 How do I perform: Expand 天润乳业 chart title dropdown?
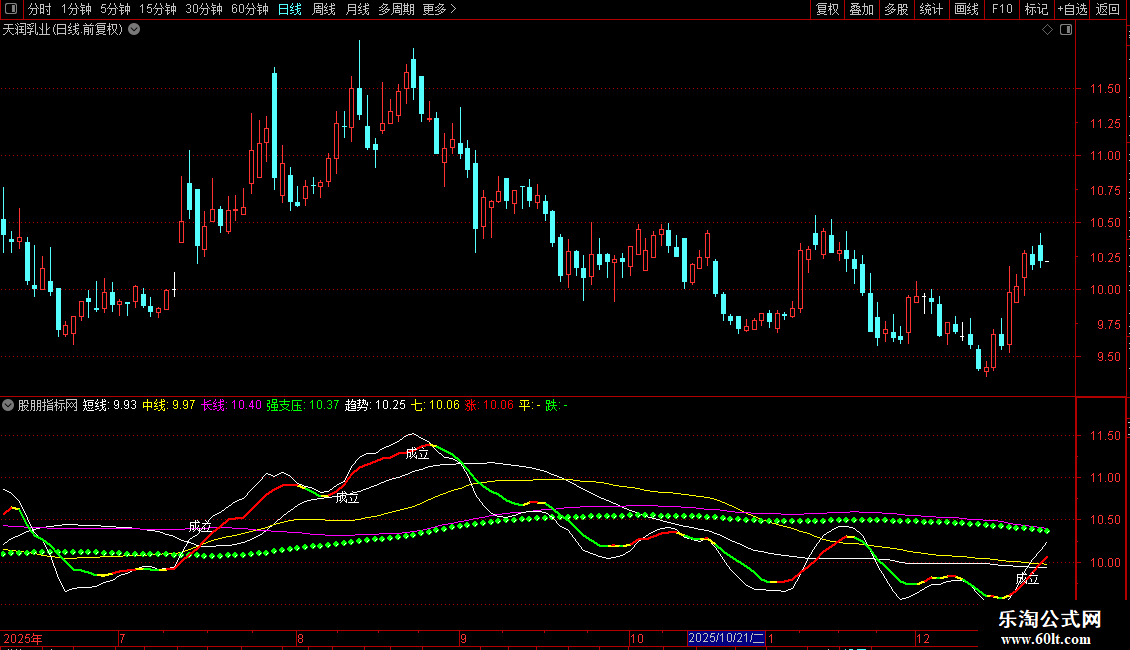[x=135, y=30]
